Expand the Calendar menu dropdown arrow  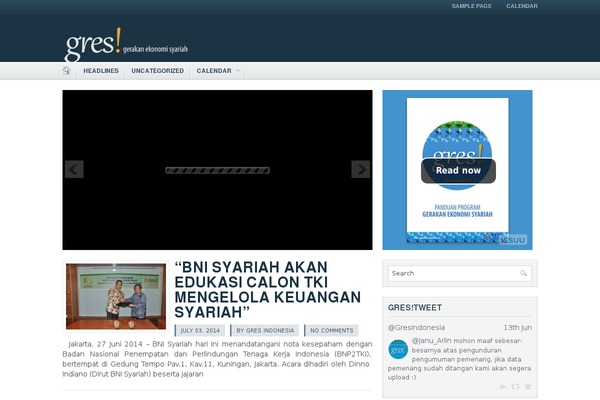click(x=238, y=71)
